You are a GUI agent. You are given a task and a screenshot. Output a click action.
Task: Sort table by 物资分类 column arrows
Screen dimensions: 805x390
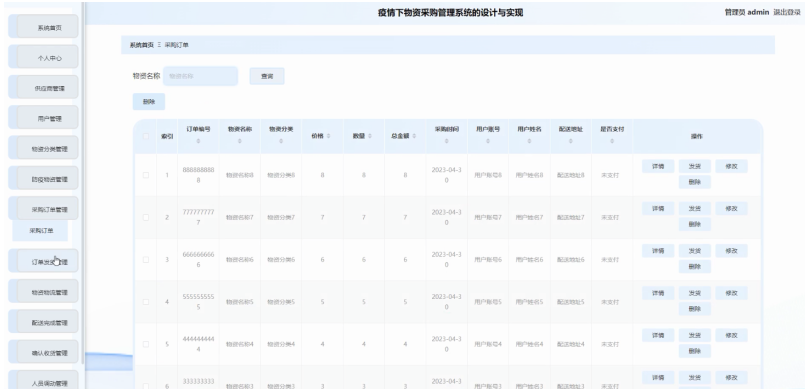[281, 141]
